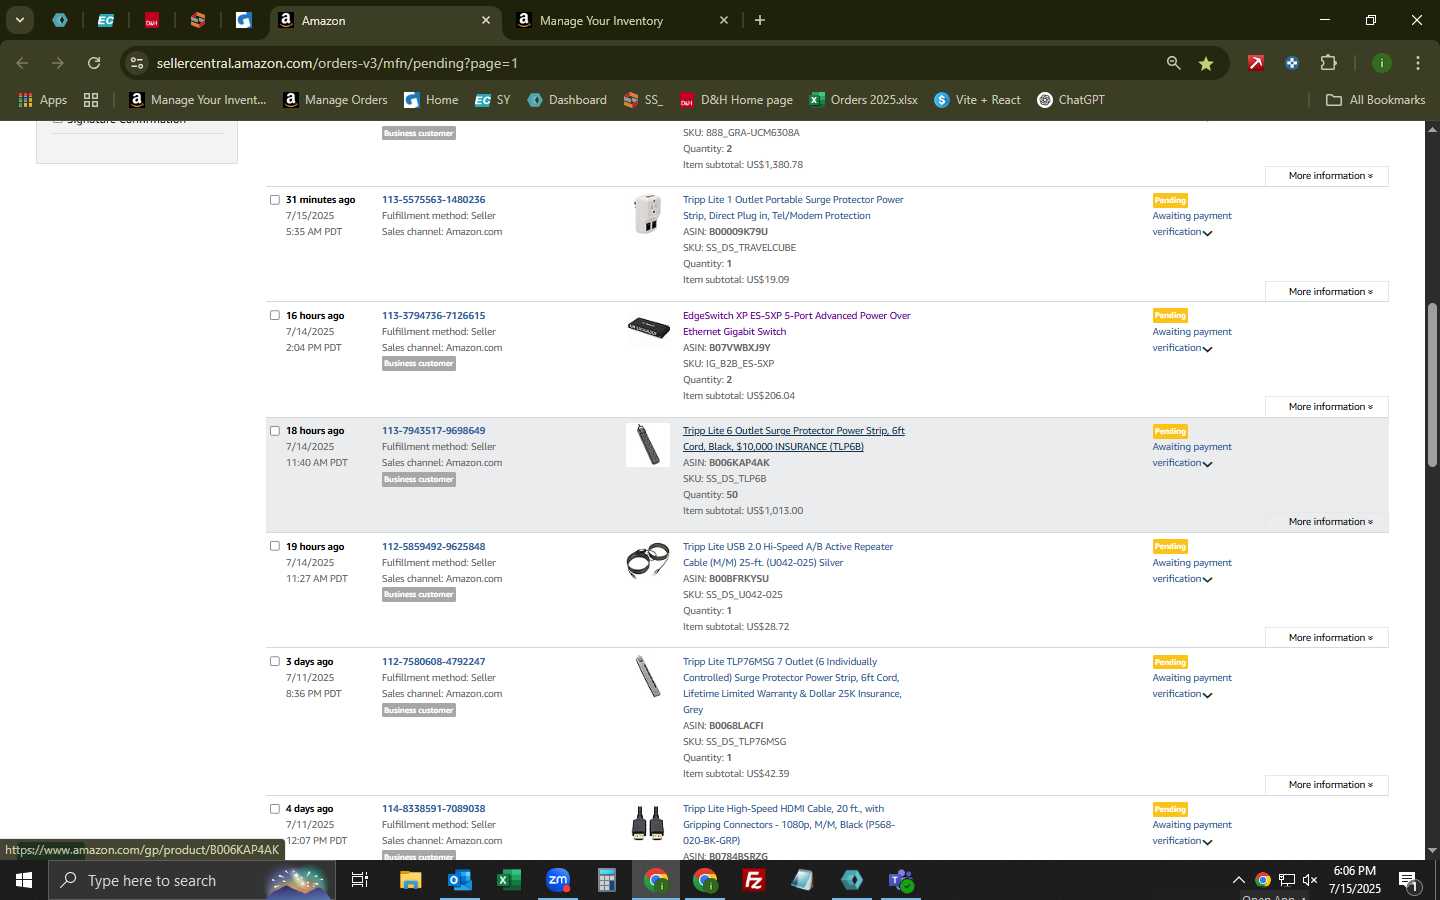Open Zoom from taskbar
Image resolution: width=1440 pixels, height=900 pixels.
(558, 880)
